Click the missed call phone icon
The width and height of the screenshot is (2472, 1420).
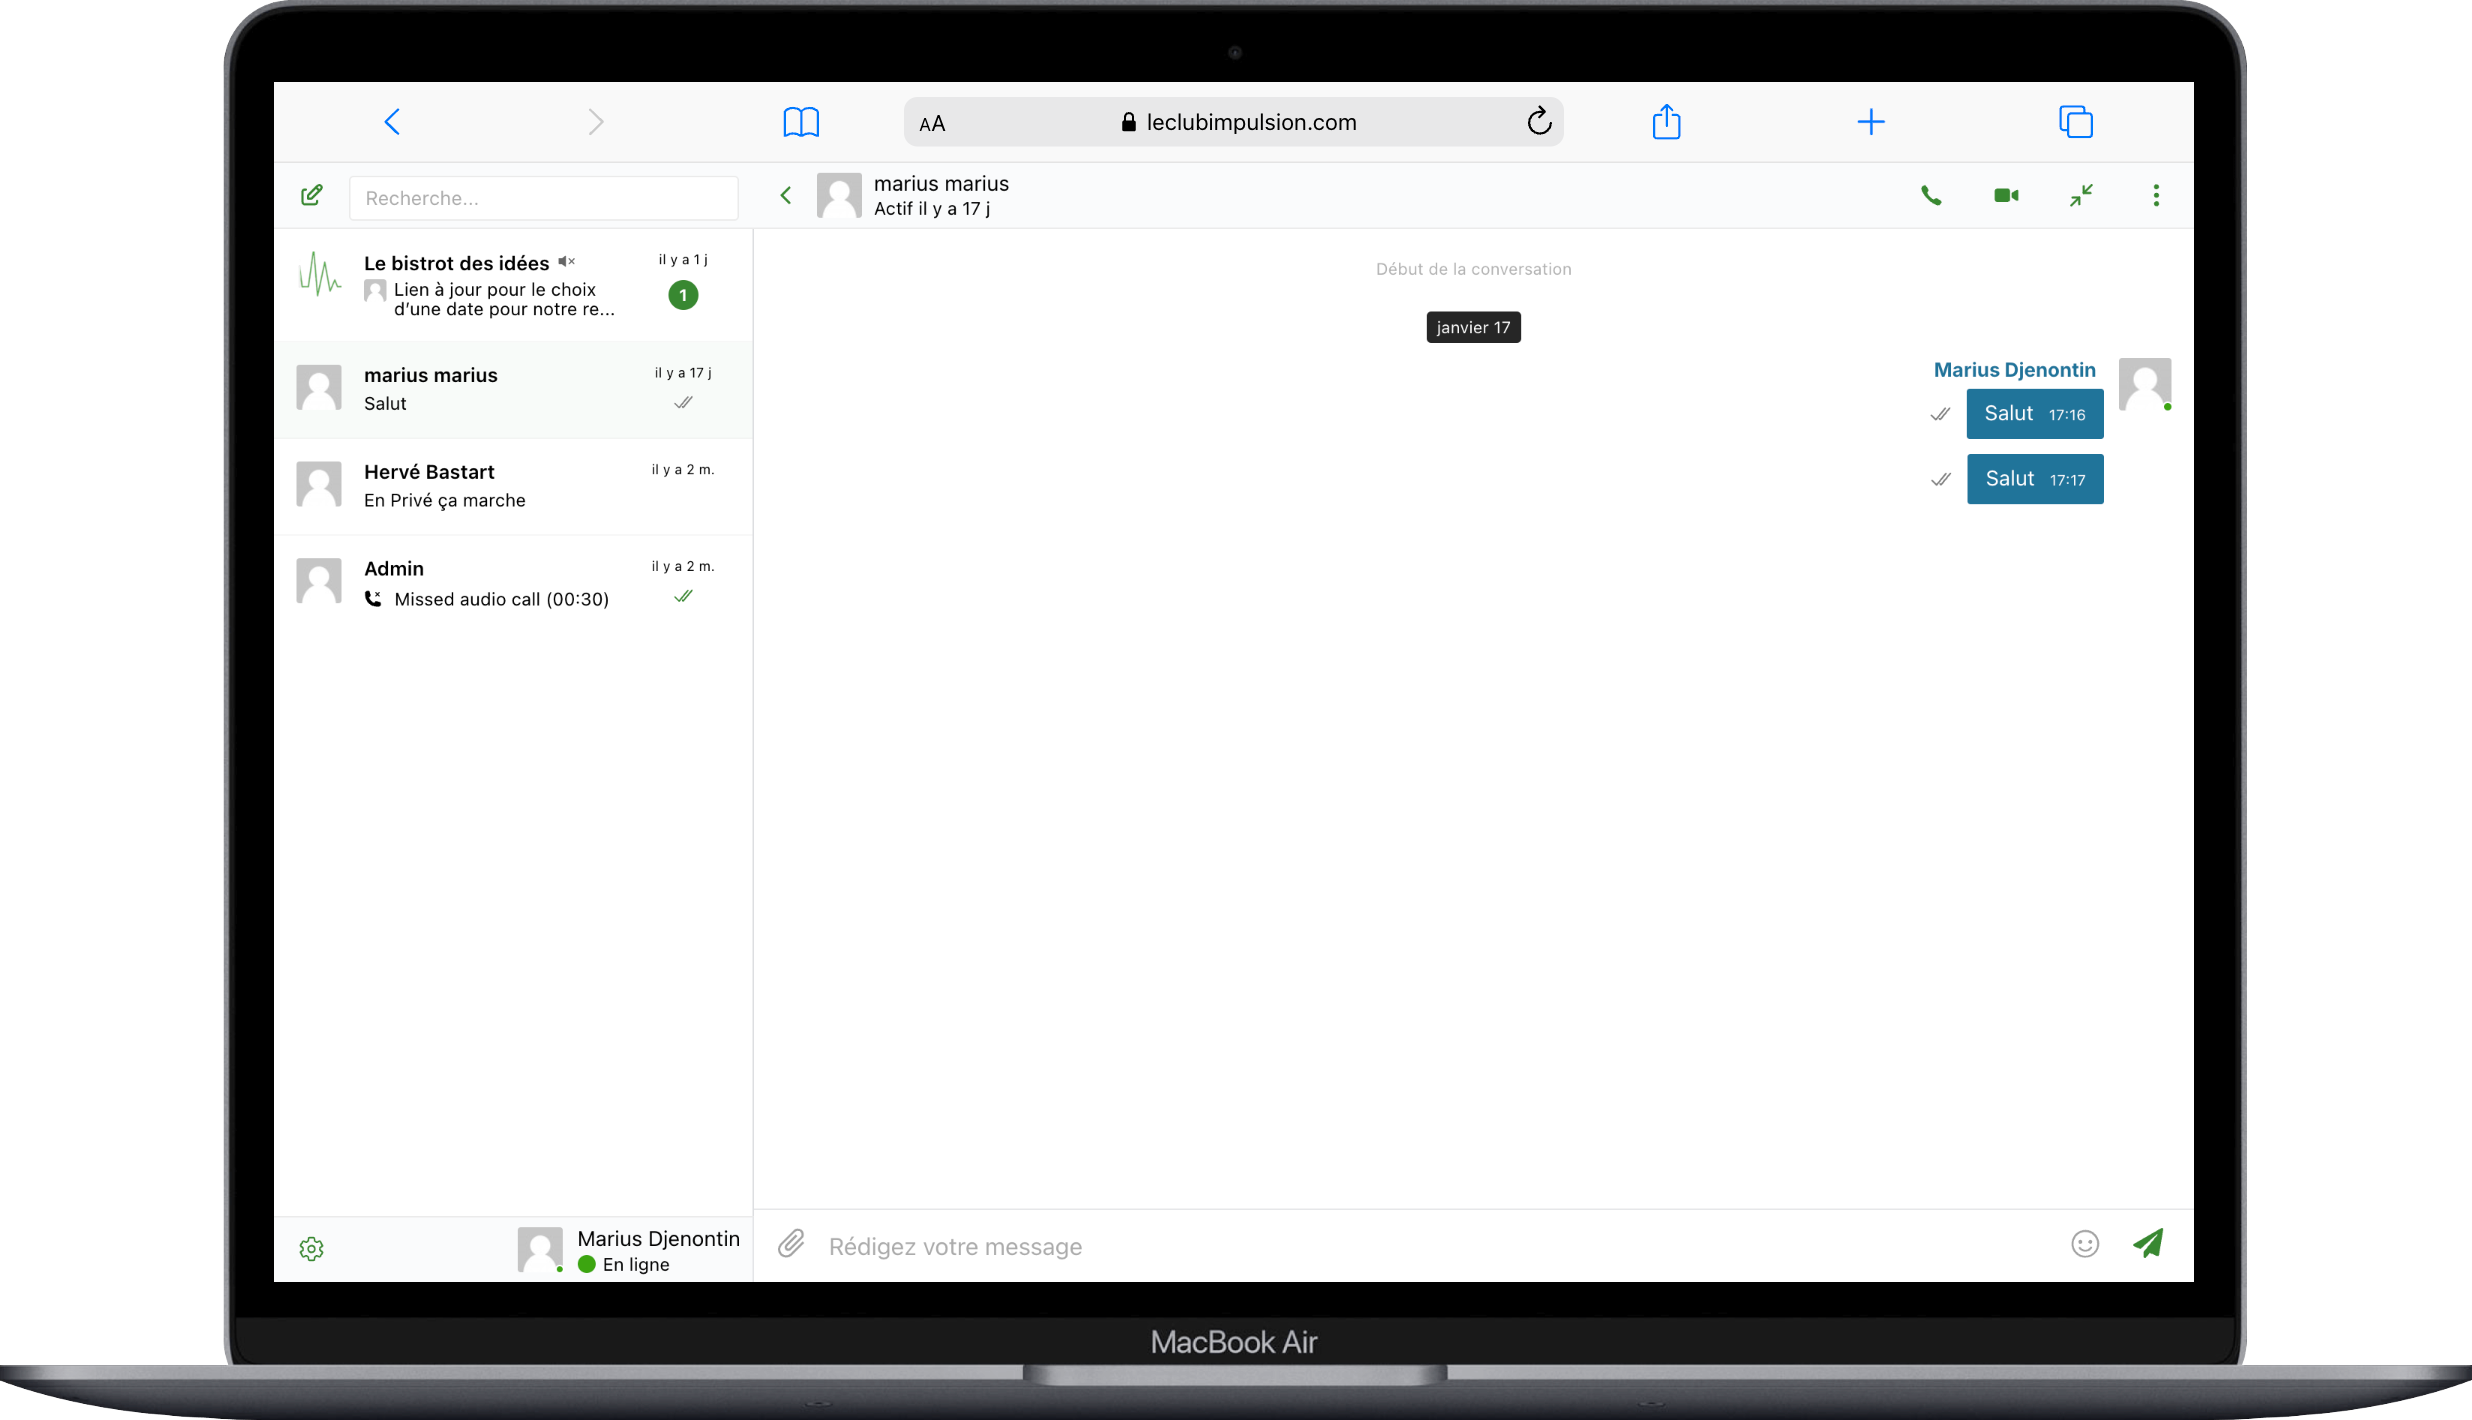point(373,599)
